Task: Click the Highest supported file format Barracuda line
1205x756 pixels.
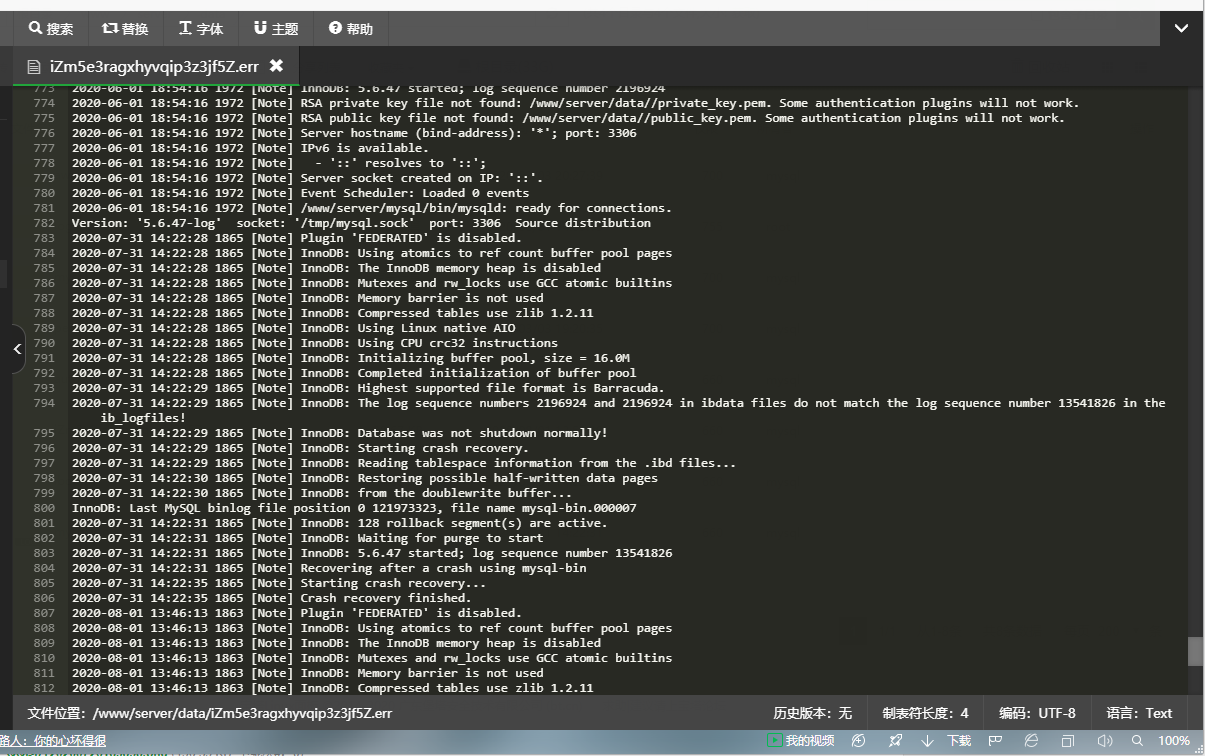Action: [x=368, y=388]
